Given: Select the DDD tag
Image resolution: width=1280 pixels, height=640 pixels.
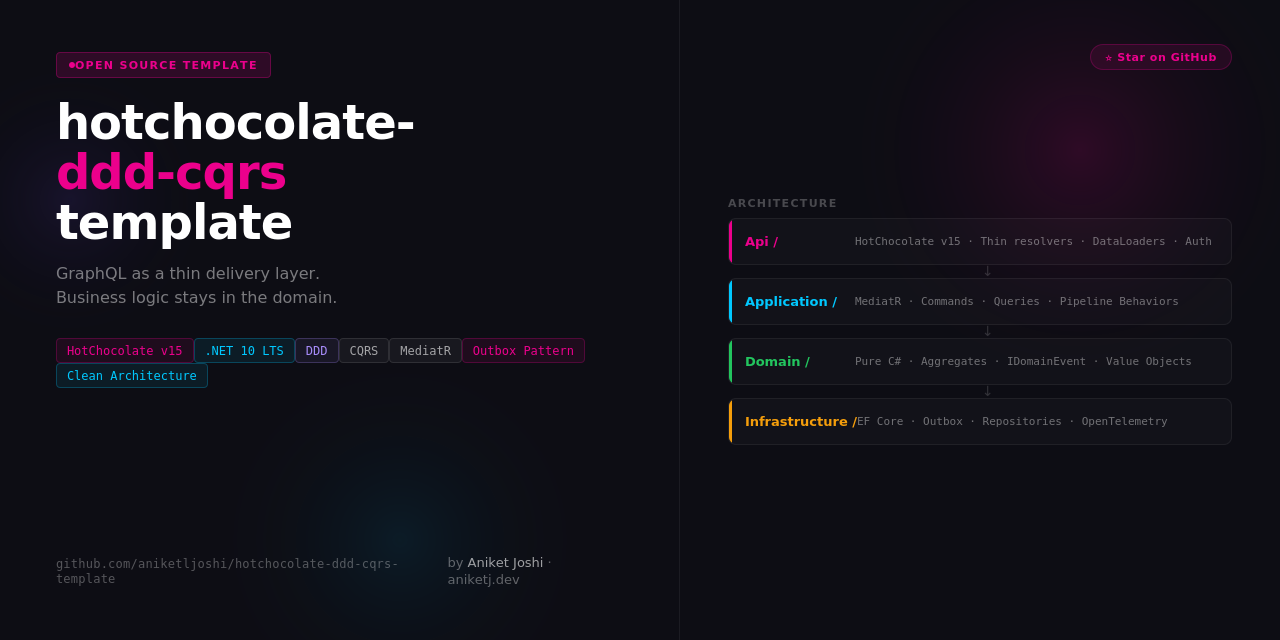Looking at the screenshot, I should [316, 351].
